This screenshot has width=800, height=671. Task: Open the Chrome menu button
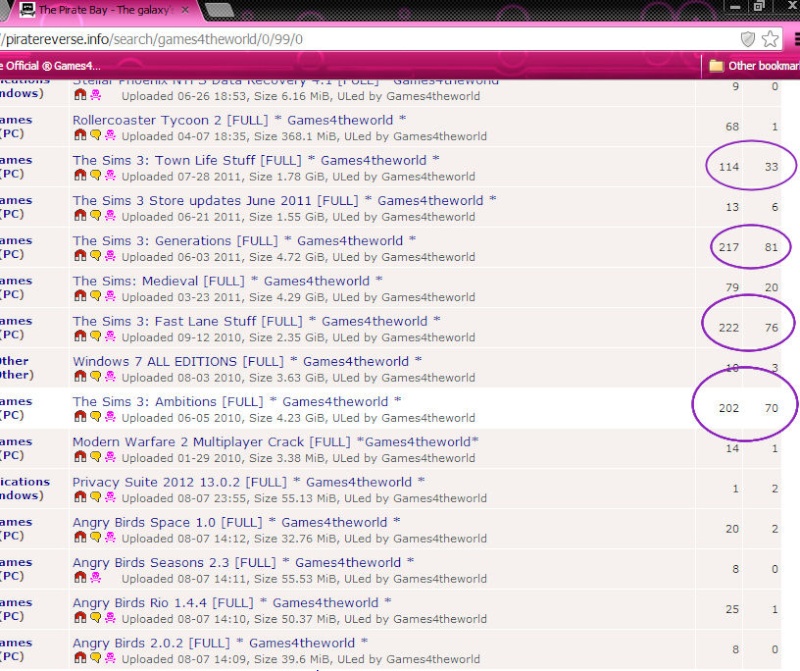tap(796, 39)
